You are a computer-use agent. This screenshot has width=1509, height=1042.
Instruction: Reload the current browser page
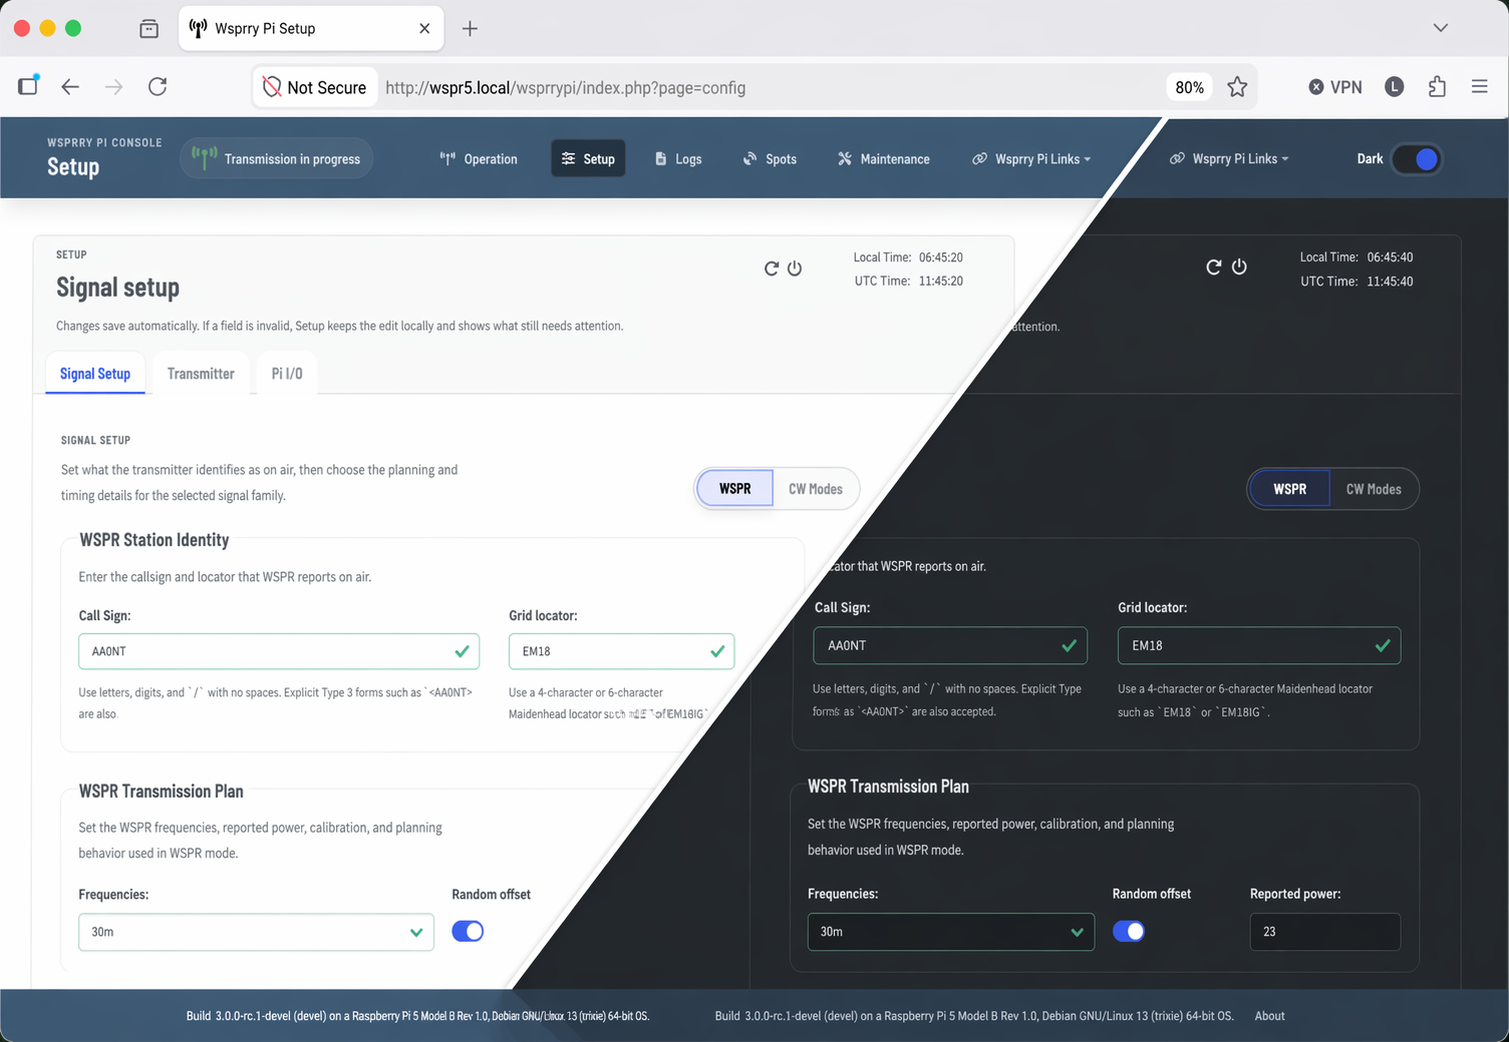[158, 87]
